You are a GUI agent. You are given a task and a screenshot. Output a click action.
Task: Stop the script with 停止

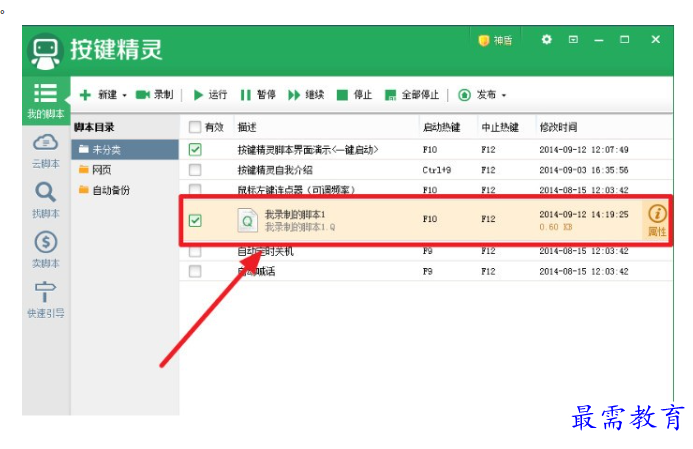[x=354, y=95]
